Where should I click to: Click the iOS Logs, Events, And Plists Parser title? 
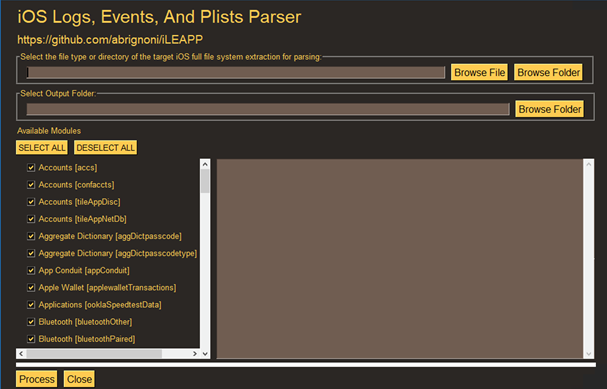pyautogui.click(x=159, y=17)
